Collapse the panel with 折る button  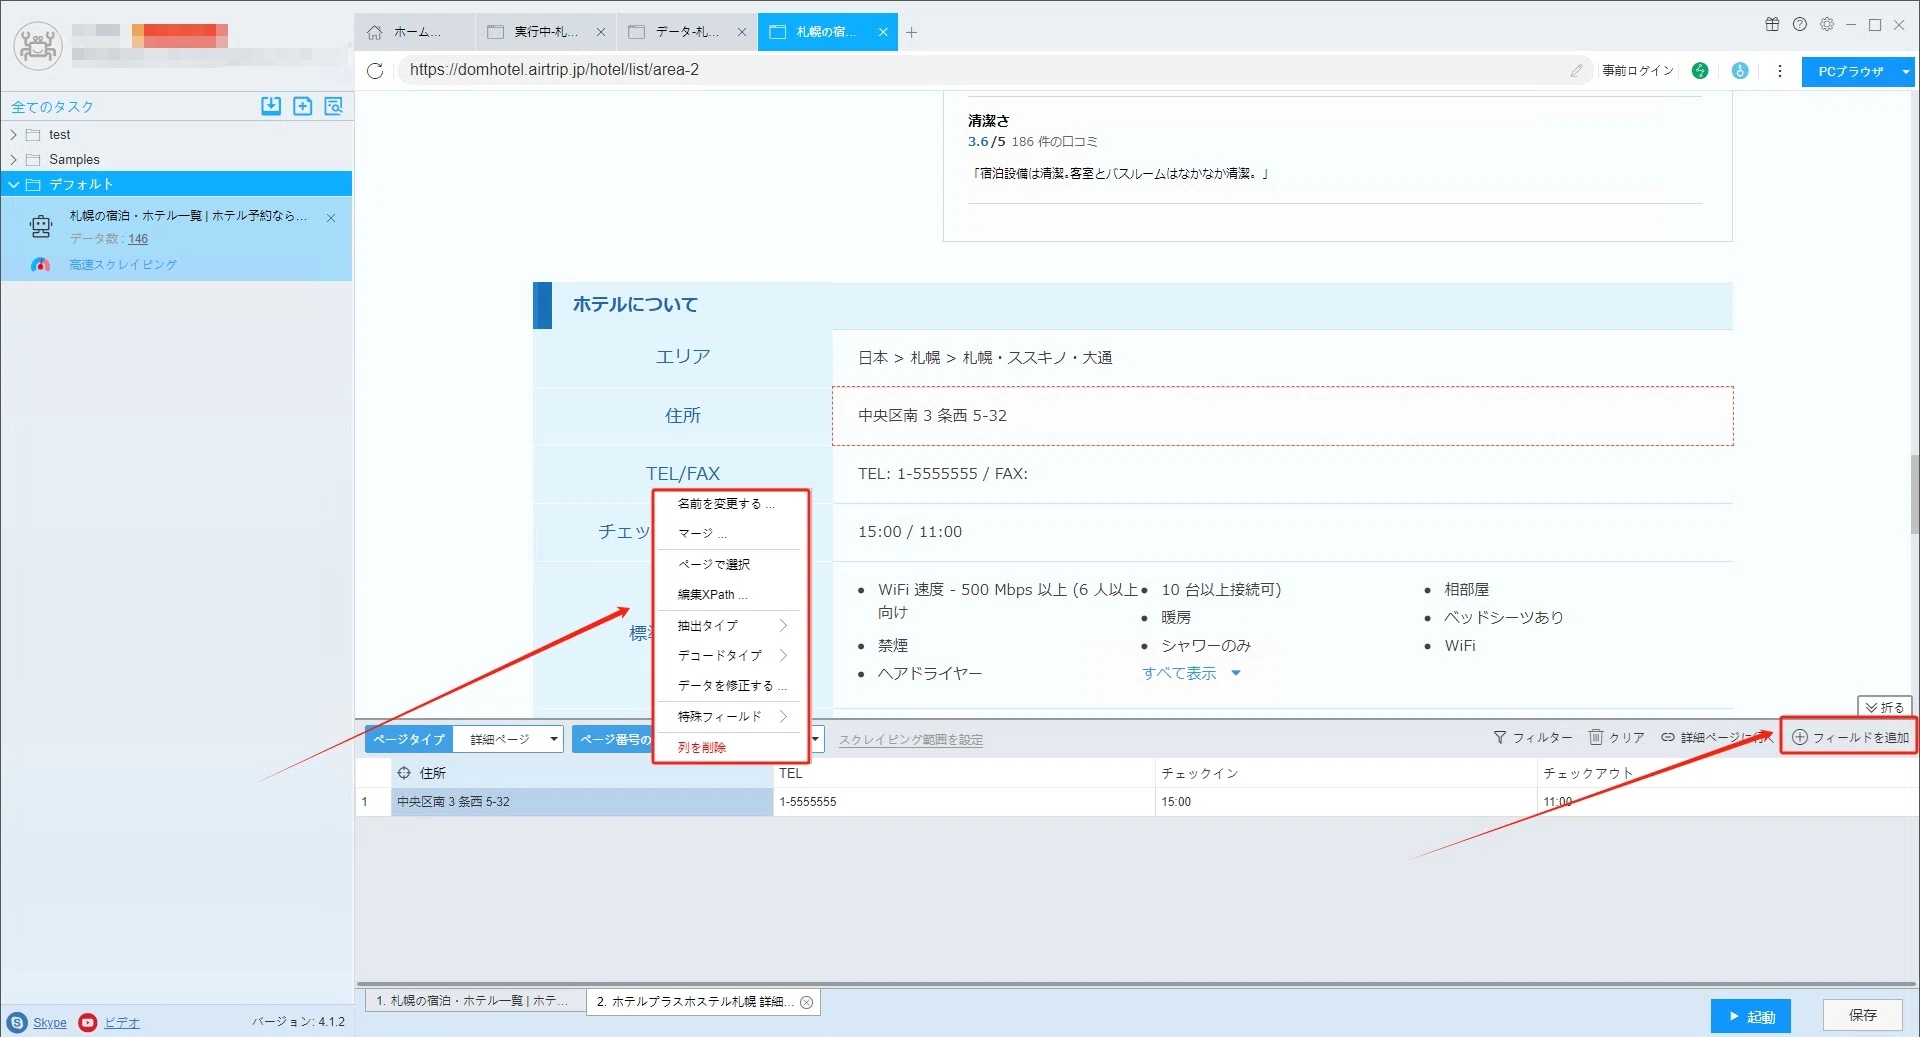(x=1884, y=707)
